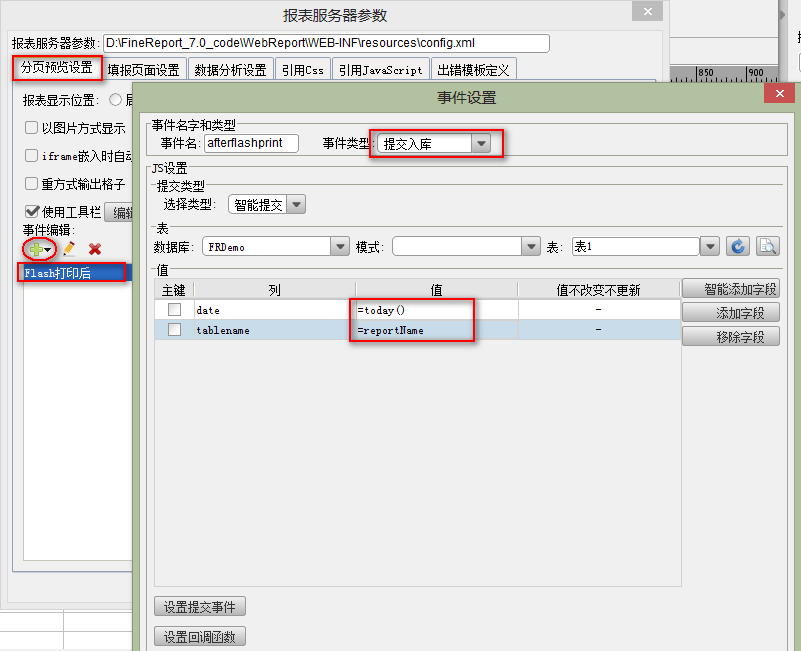Switch to 填报页面设置 tab

pyautogui.click(x=144, y=70)
